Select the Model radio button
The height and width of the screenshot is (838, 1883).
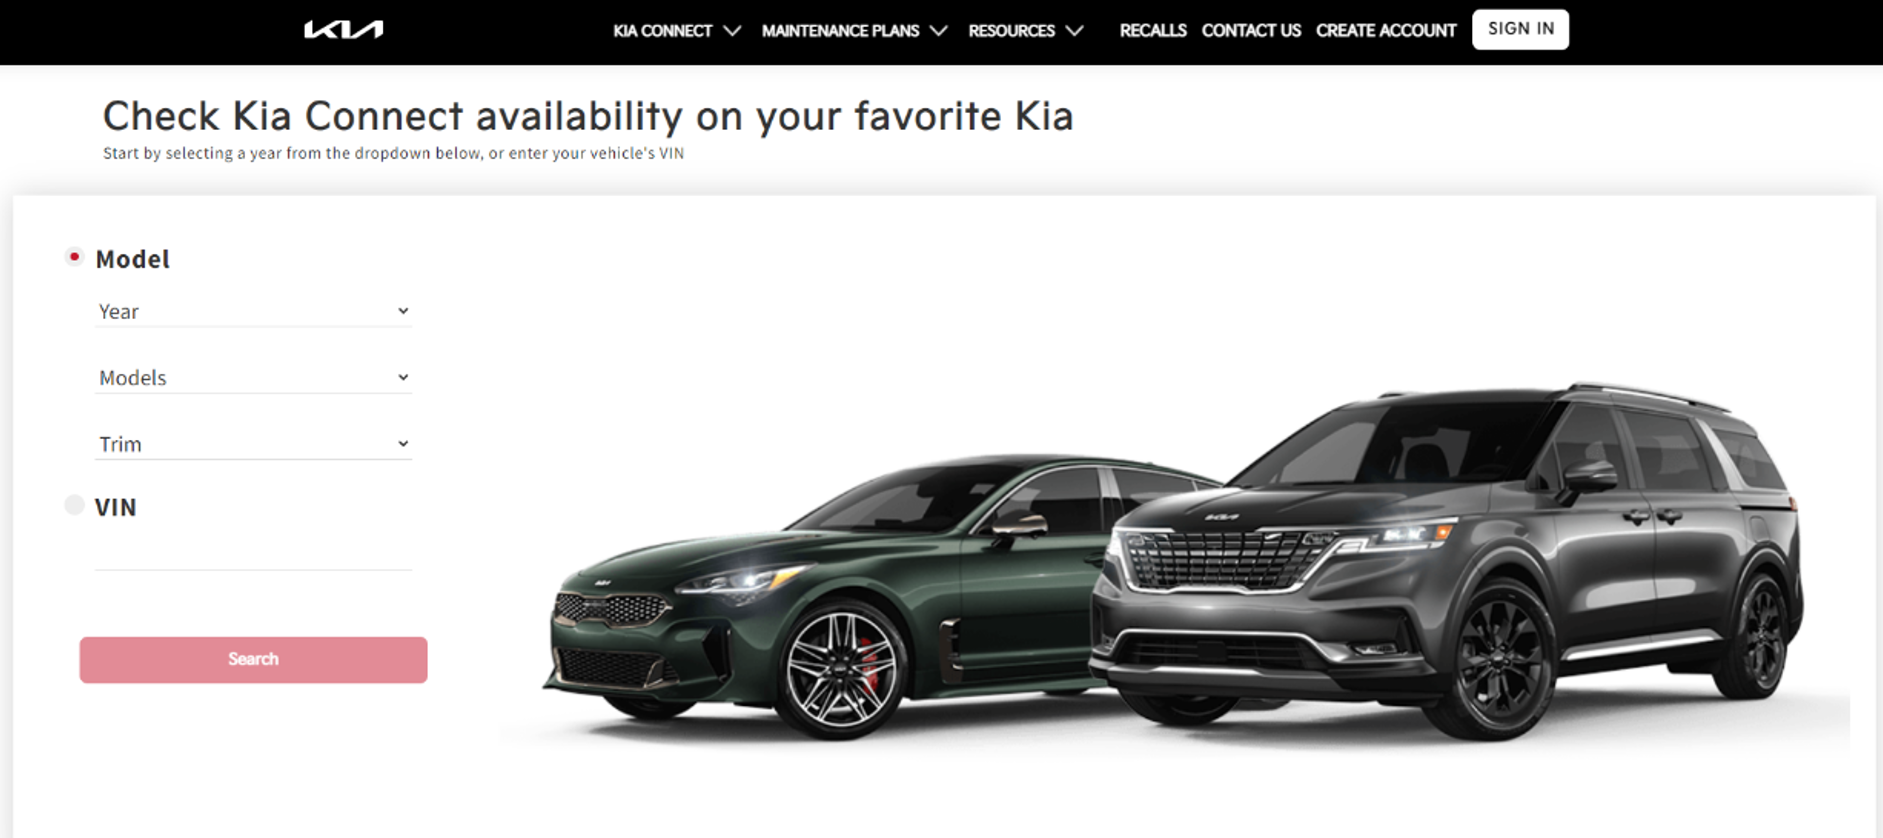click(74, 257)
